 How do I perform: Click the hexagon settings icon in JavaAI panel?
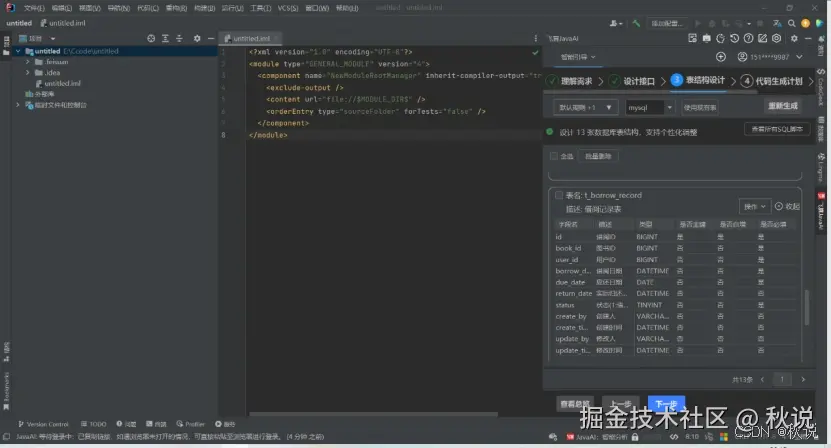[776, 38]
